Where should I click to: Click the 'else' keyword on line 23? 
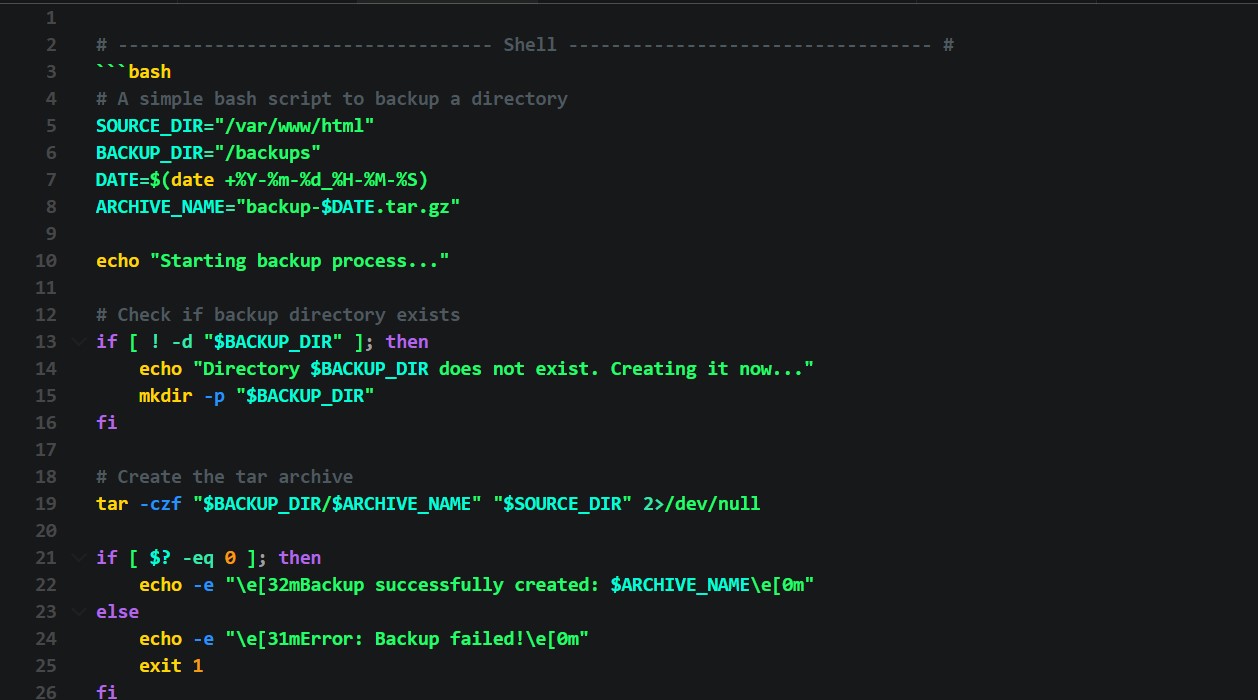pyautogui.click(x=117, y=612)
